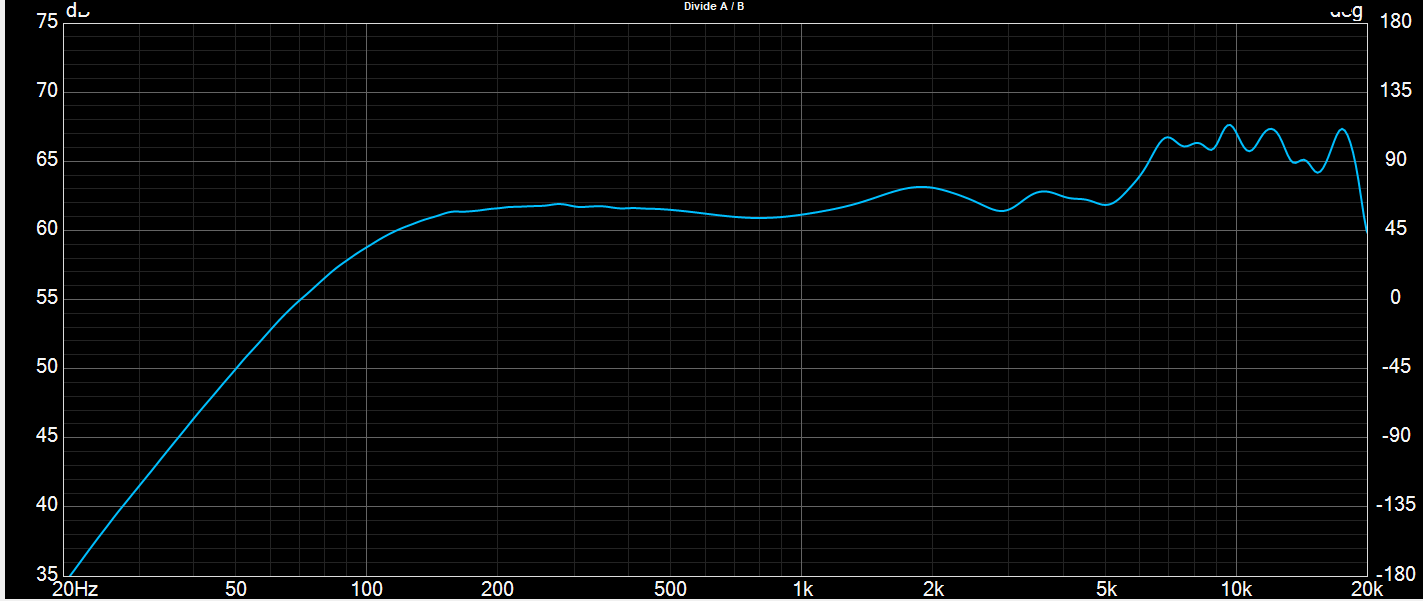
Task: Pick the 50 label on frequency axis
Action: [236, 589]
